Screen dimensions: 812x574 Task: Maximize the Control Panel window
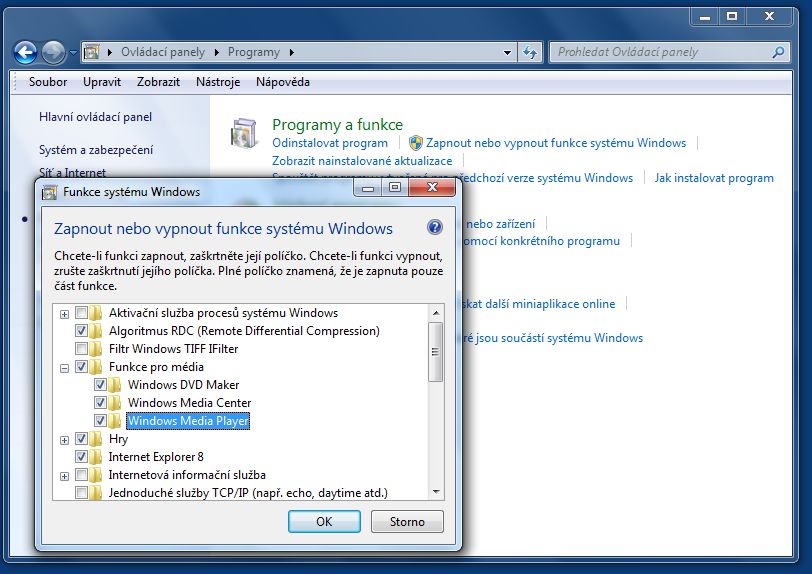click(x=731, y=16)
